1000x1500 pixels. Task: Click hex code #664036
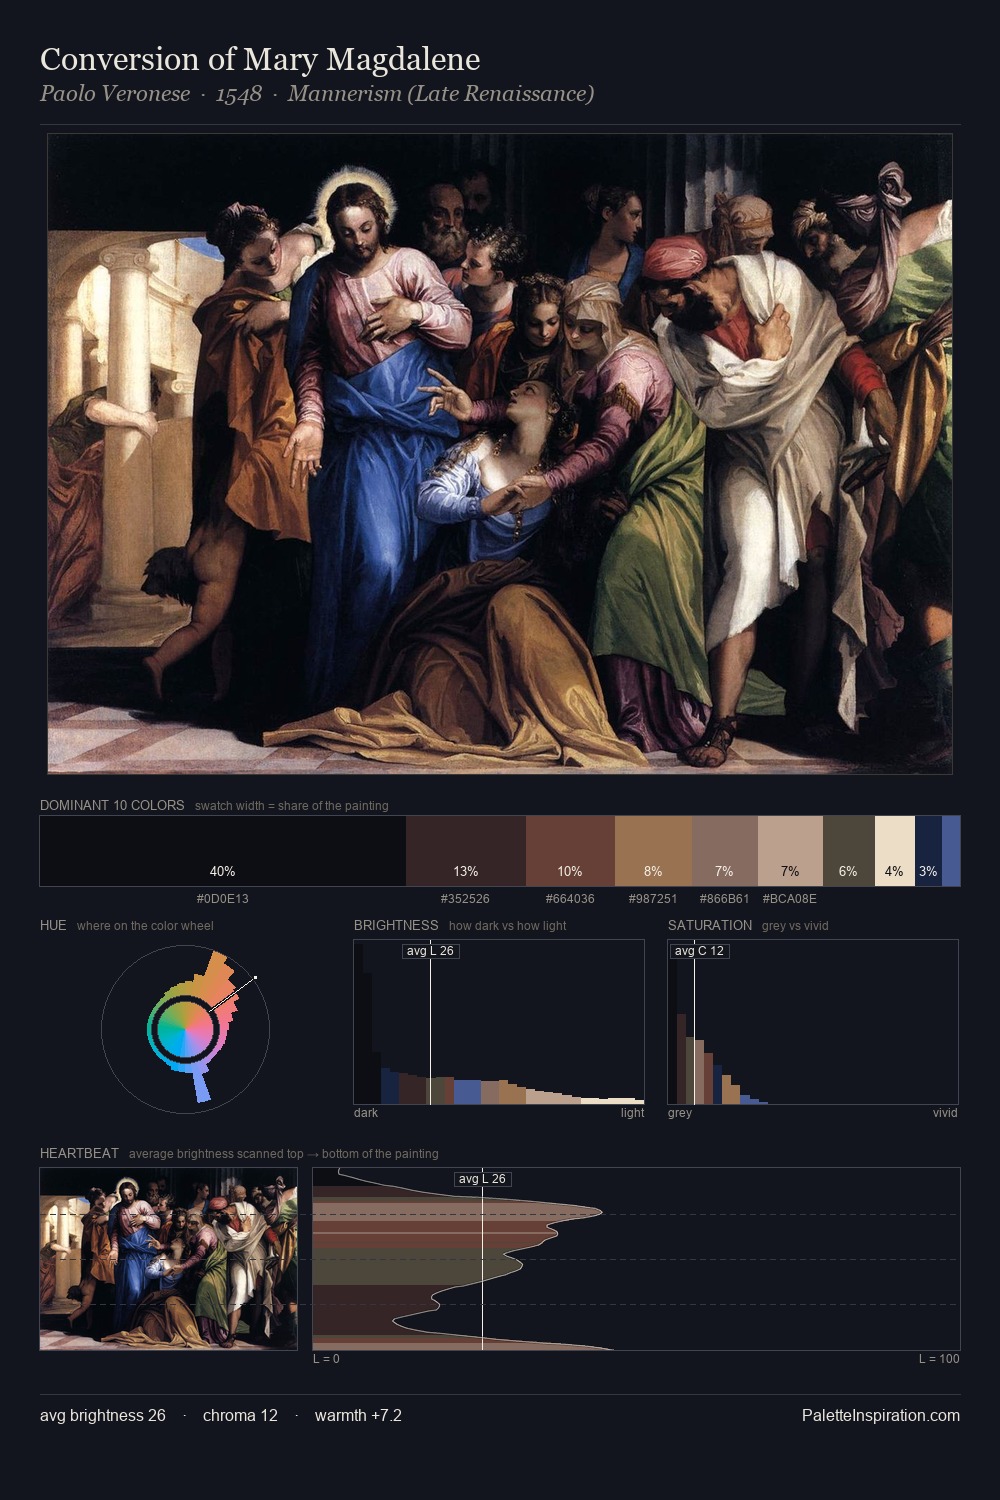coord(570,899)
